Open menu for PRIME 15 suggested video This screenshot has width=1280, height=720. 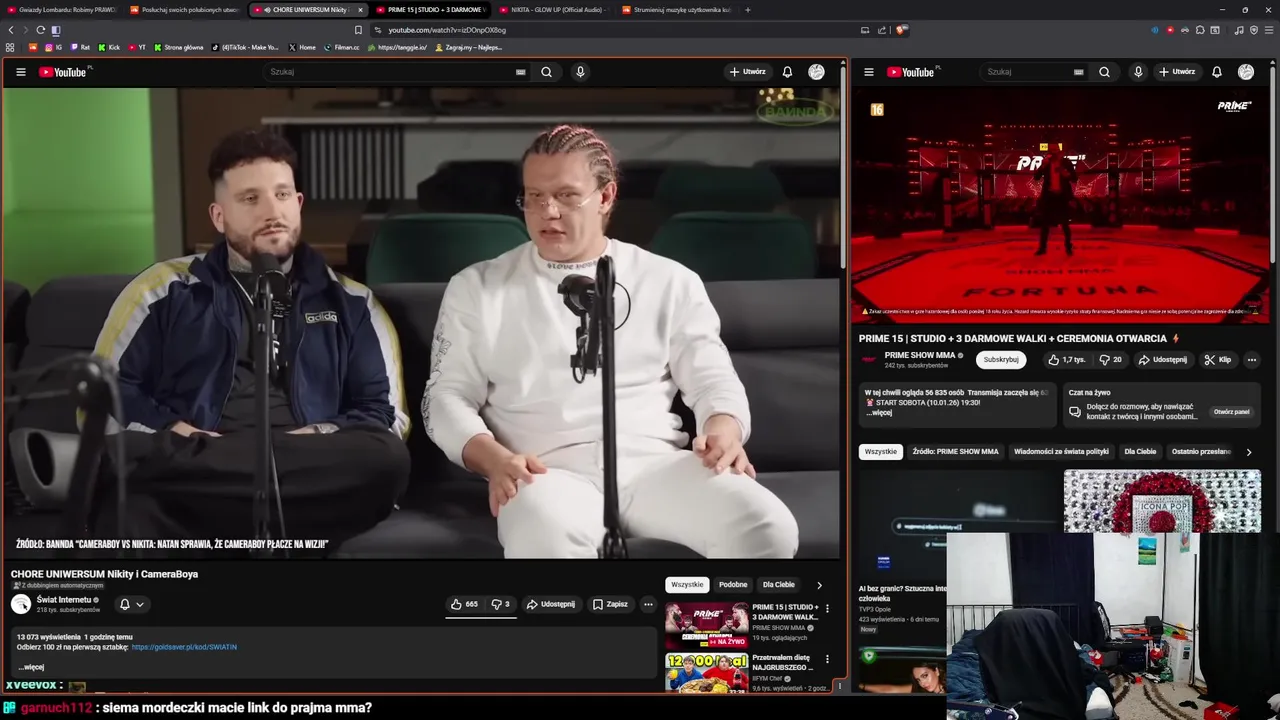pos(827,608)
